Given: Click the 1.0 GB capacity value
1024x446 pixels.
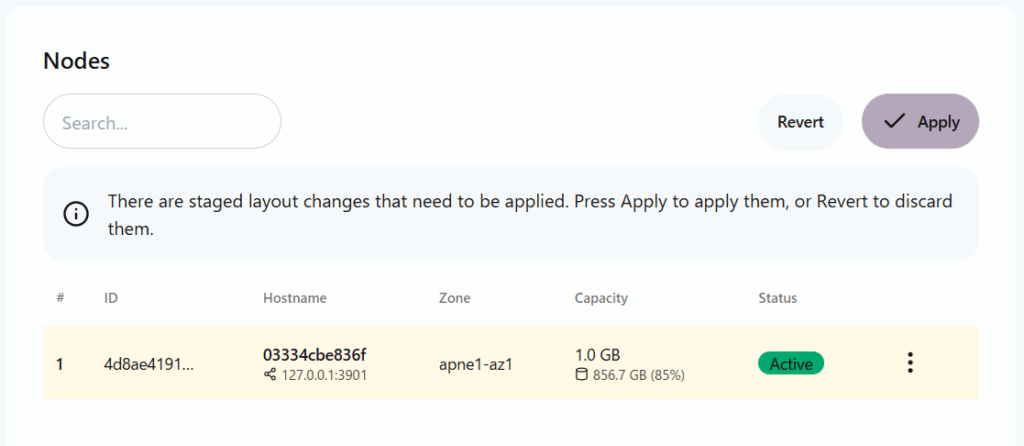Looking at the screenshot, I should coord(597,354).
